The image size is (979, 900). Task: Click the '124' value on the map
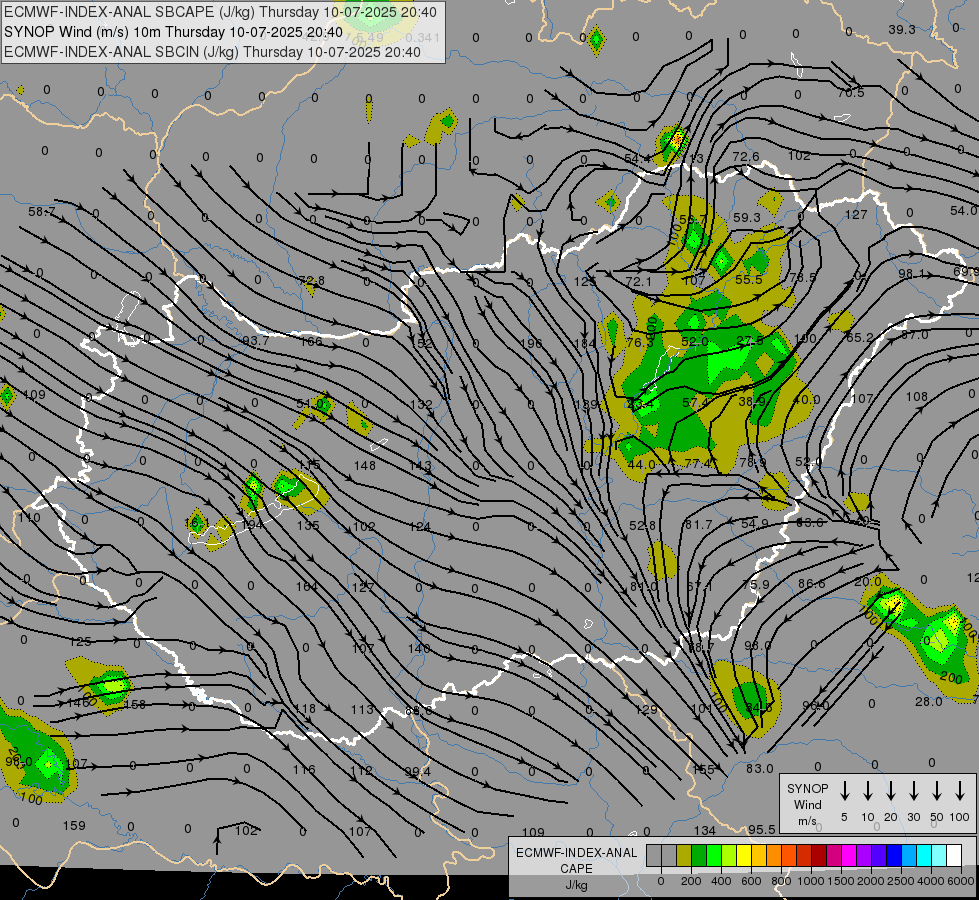[x=420, y=527]
